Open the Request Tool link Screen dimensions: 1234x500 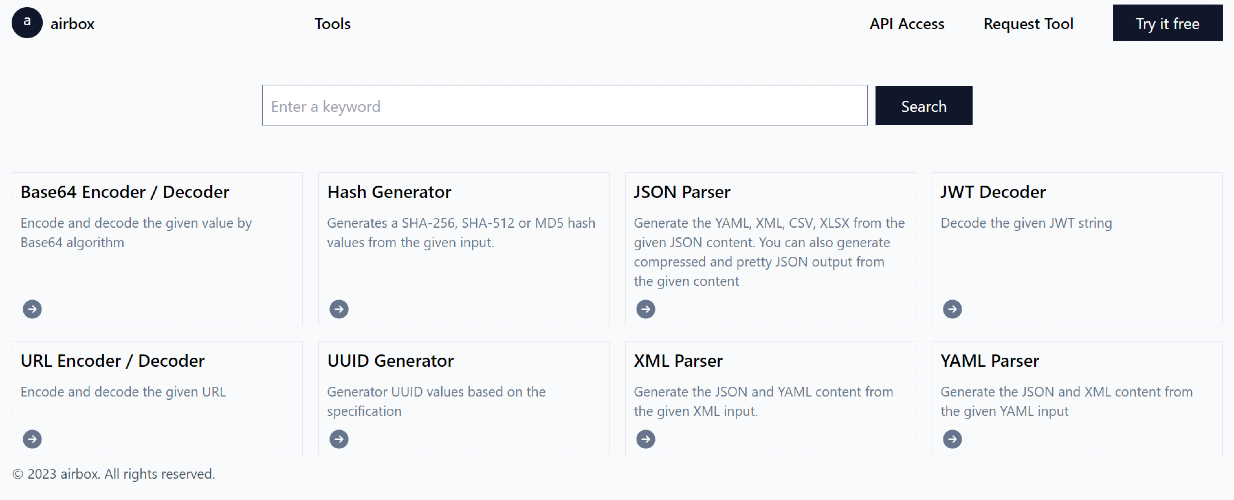tap(1028, 24)
